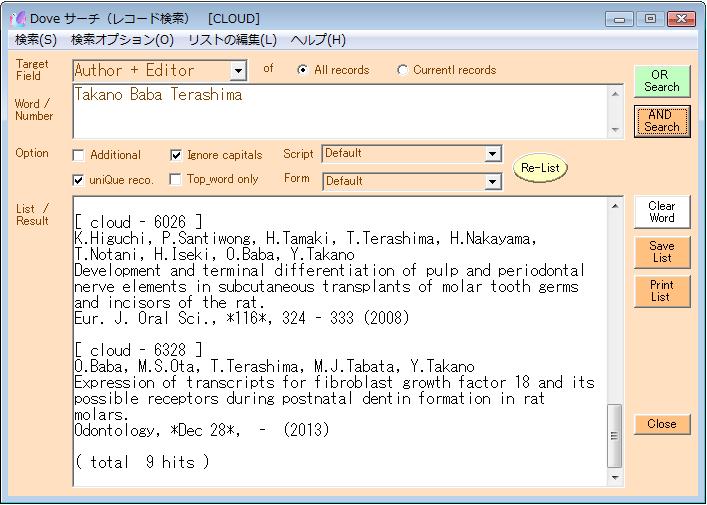Click the Dove app icon in title bar
Image resolution: width=707 pixels, height=505 pixels.
coord(17,18)
